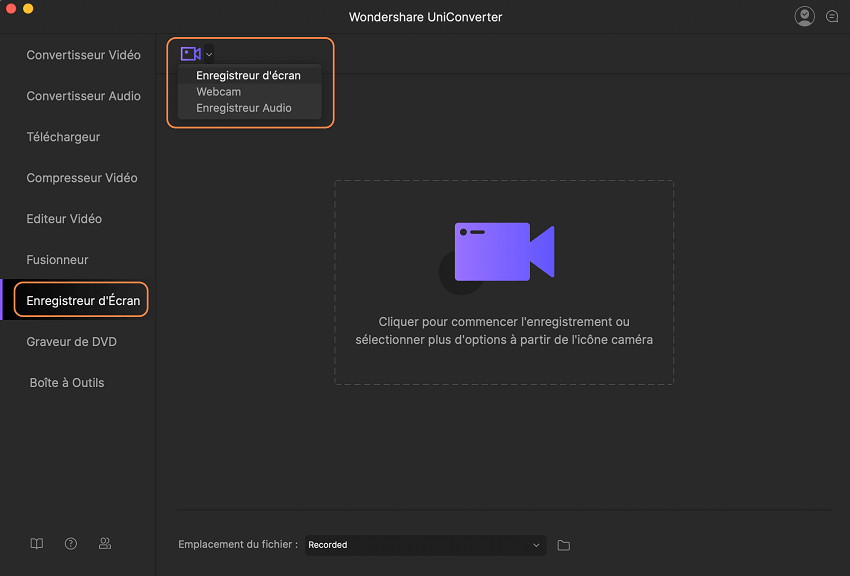Go to Convertisseur Audio section

click(x=83, y=96)
